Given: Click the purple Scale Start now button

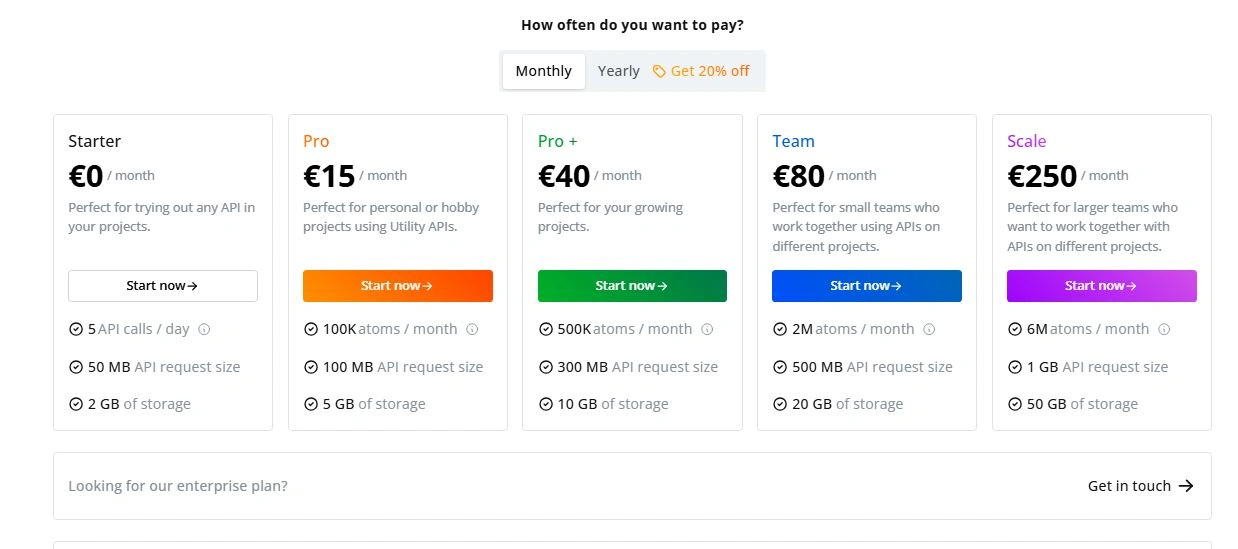Looking at the screenshot, I should pyautogui.click(x=1102, y=286).
